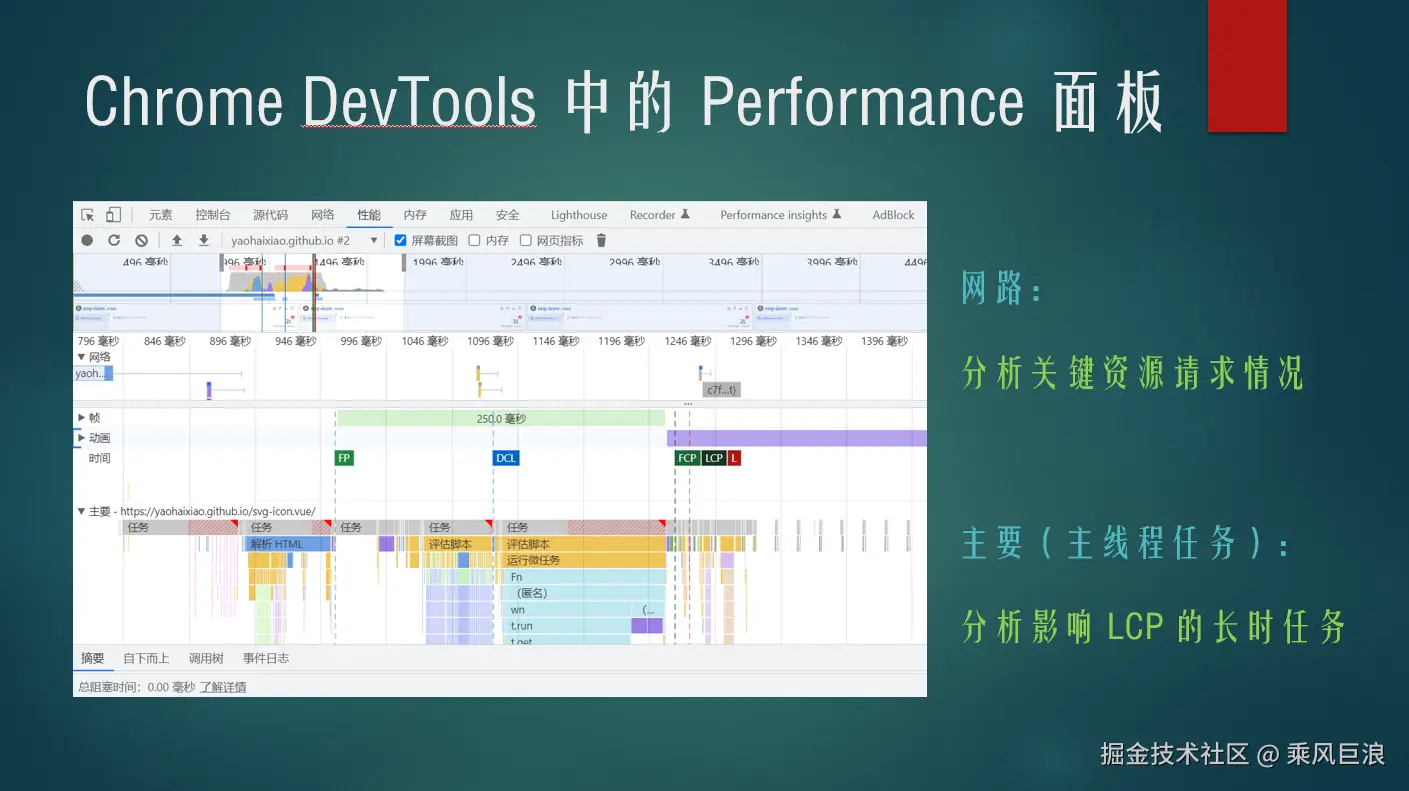Select the t.run function block
The width and height of the screenshot is (1409, 791).
tap(566, 626)
